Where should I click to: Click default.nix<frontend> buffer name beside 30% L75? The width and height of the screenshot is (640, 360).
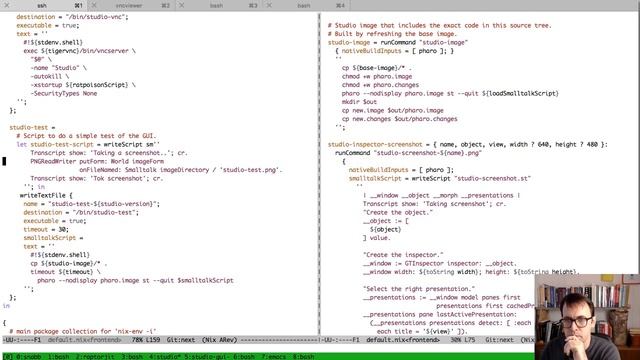pyautogui.click(x=403, y=340)
